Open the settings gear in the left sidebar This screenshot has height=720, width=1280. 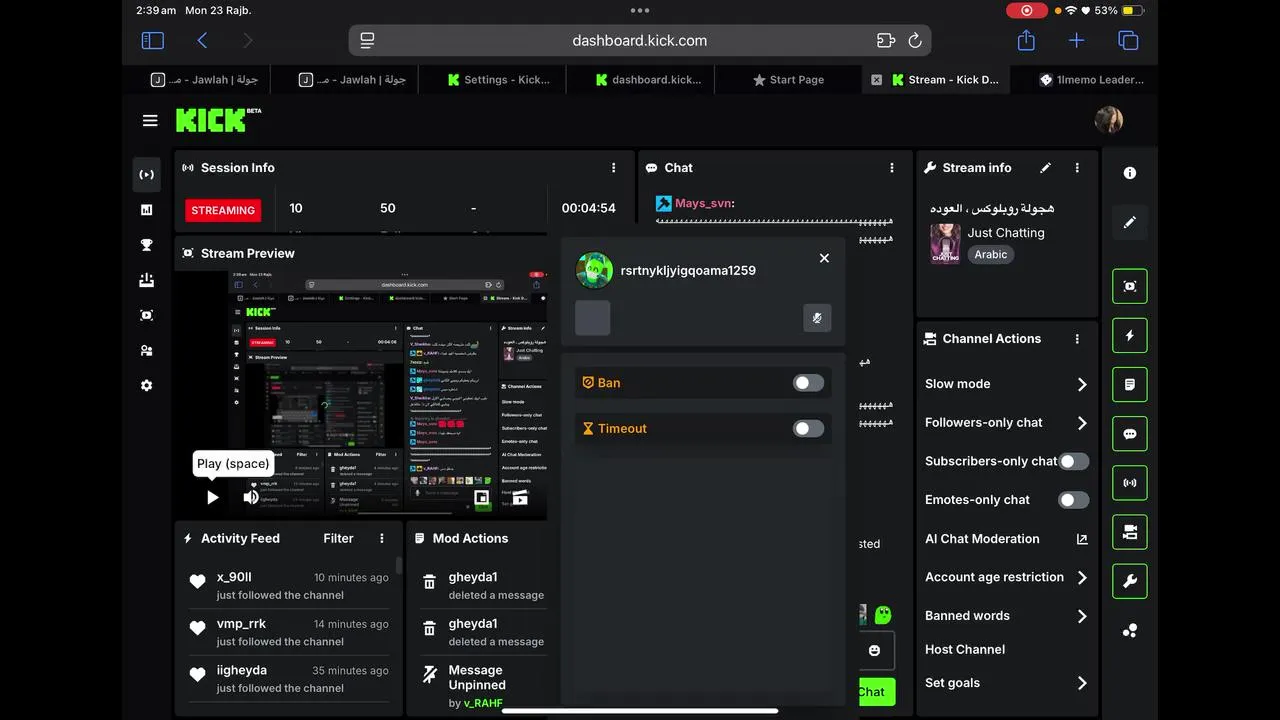147,385
